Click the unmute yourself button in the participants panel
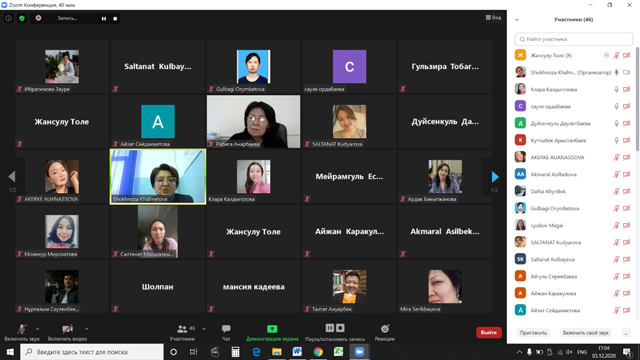640x360 pixels. (586, 333)
